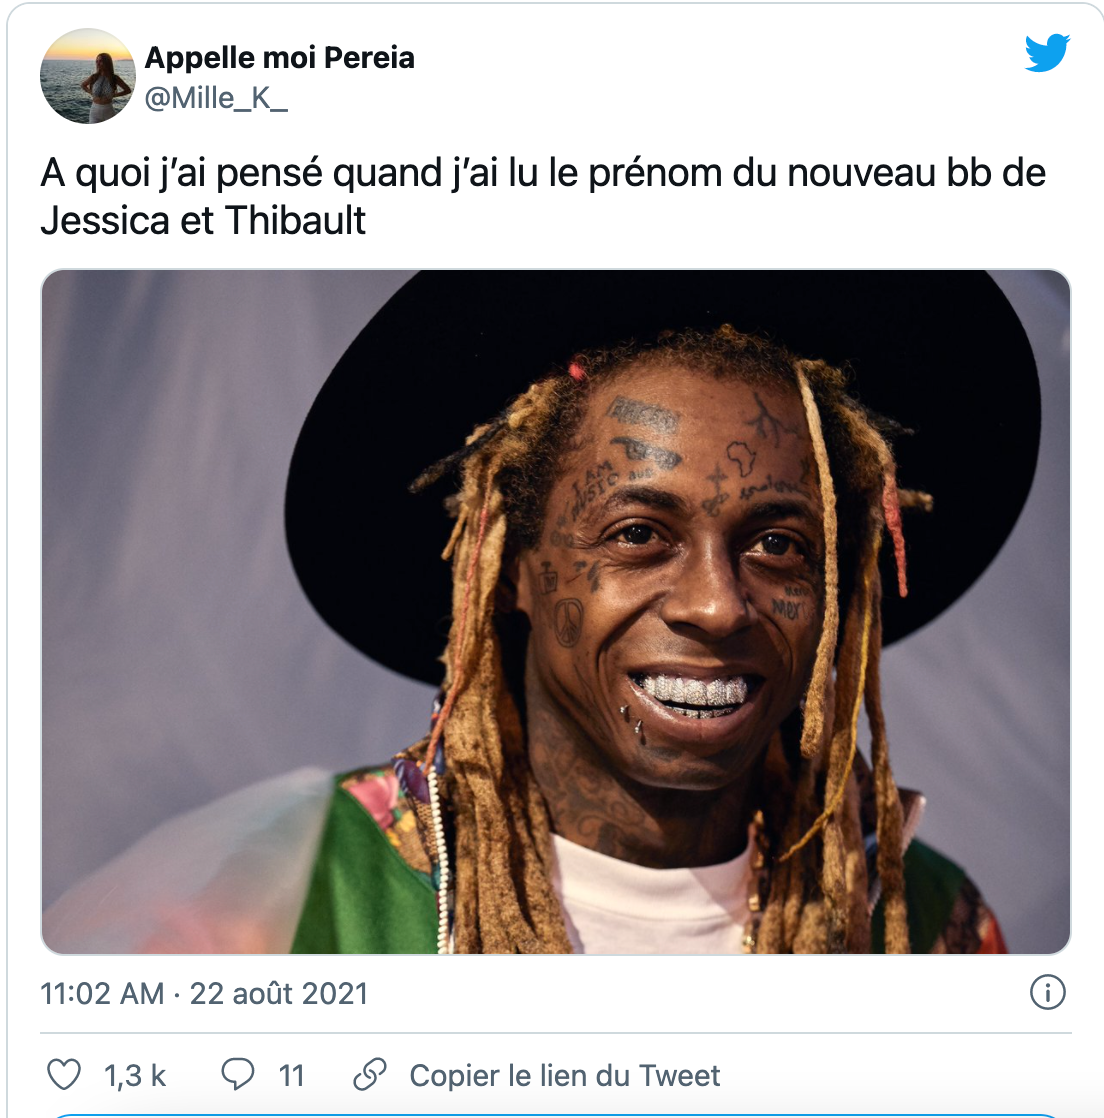Click the blue outlined button at bottom edge
The width and height of the screenshot is (1104, 1118).
click(556, 1115)
